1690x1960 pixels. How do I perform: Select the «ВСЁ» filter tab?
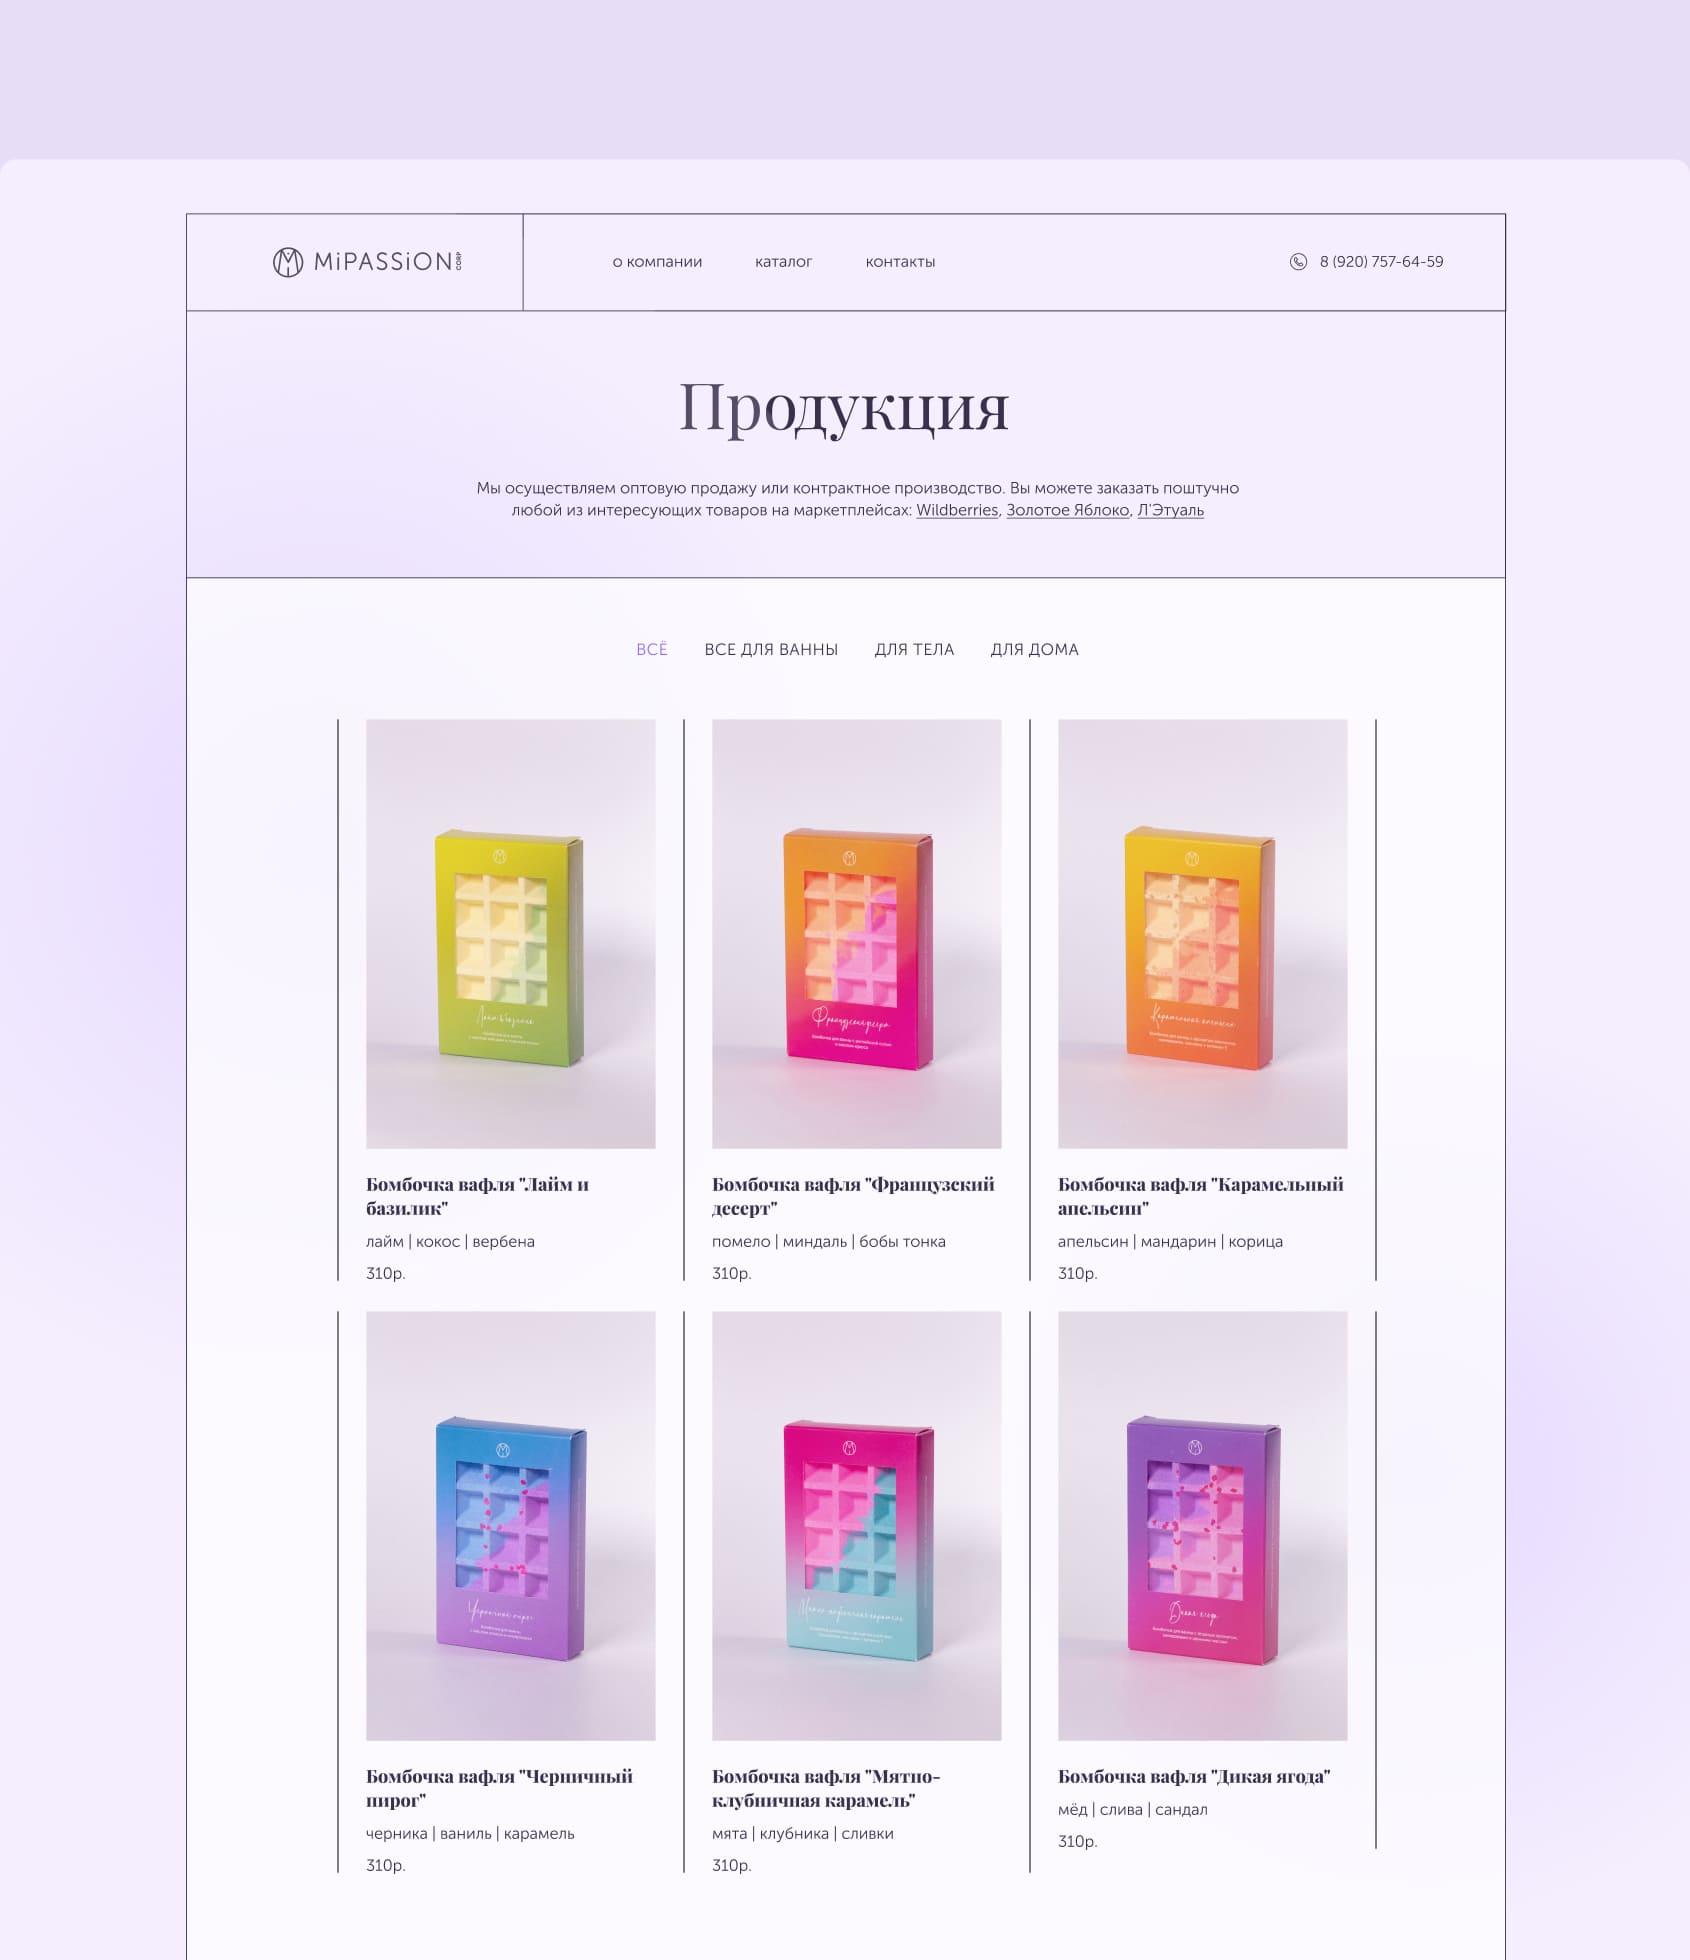click(652, 650)
